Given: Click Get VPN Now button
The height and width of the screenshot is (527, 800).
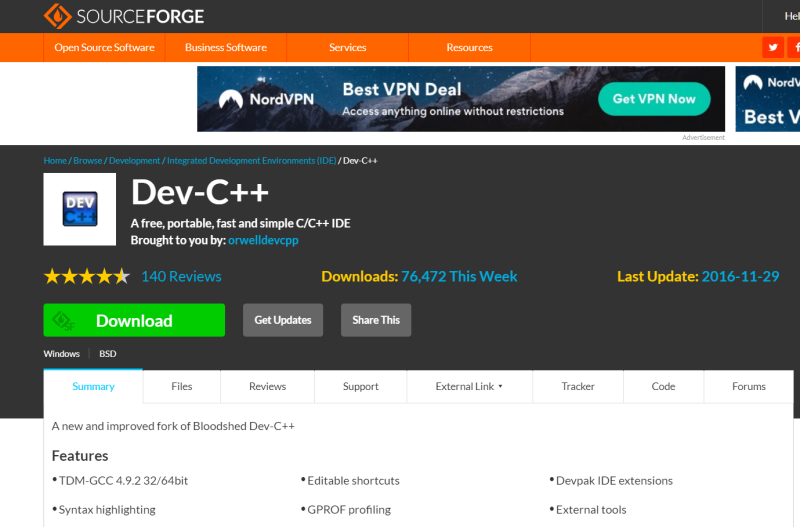Looking at the screenshot, I should [654, 99].
